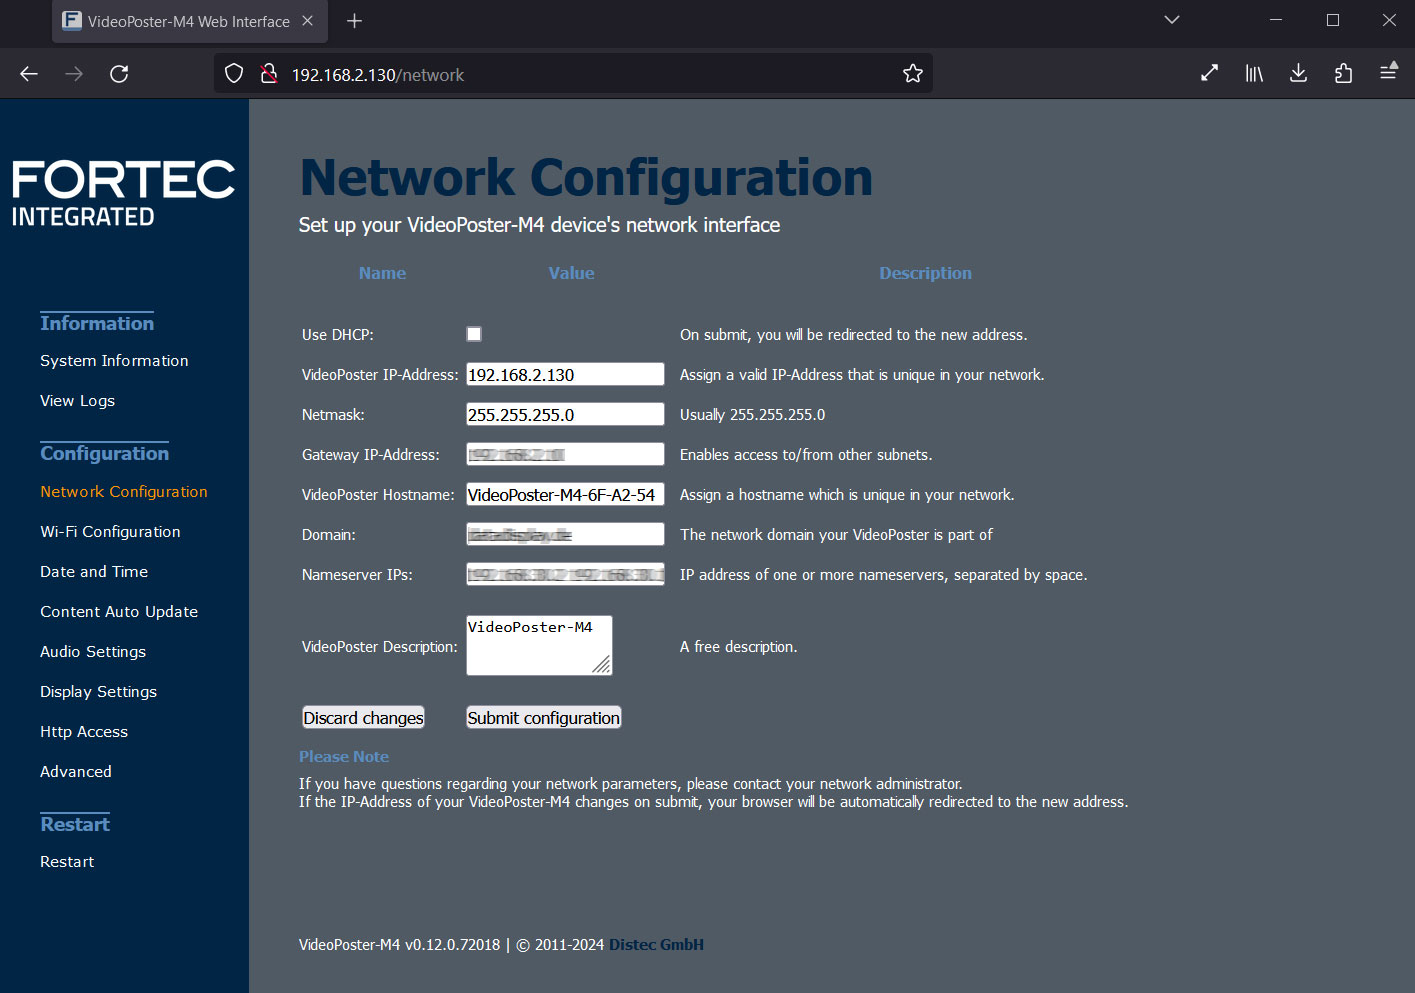Bookmark this page with the star icon
Image resolution: width=1415 pixels, height=993 pixels.
point(912,74)
